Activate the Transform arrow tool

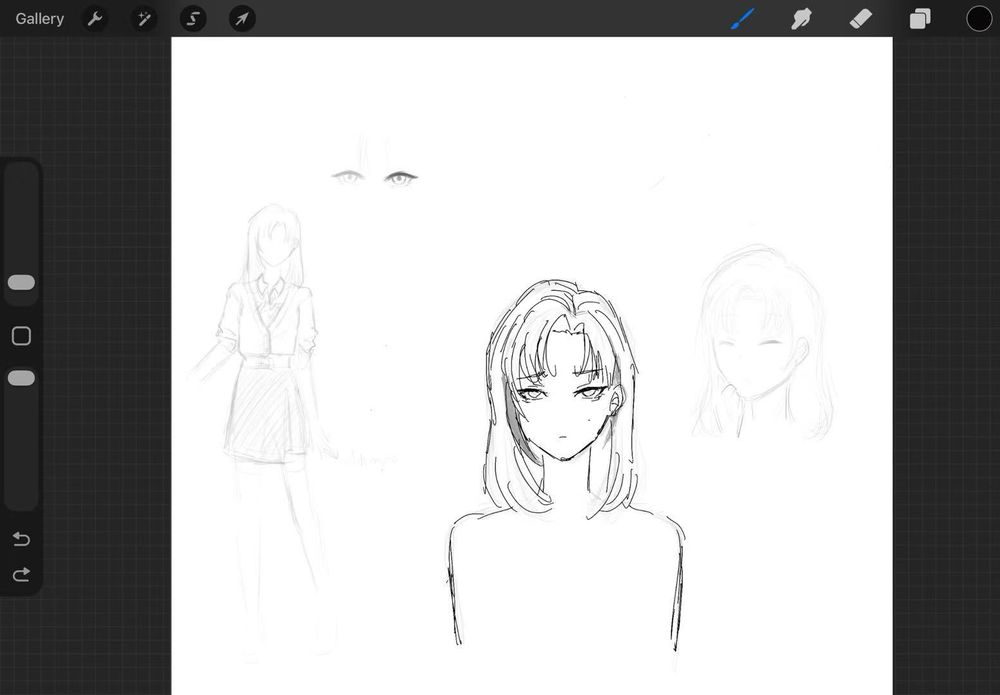[242, 18]
